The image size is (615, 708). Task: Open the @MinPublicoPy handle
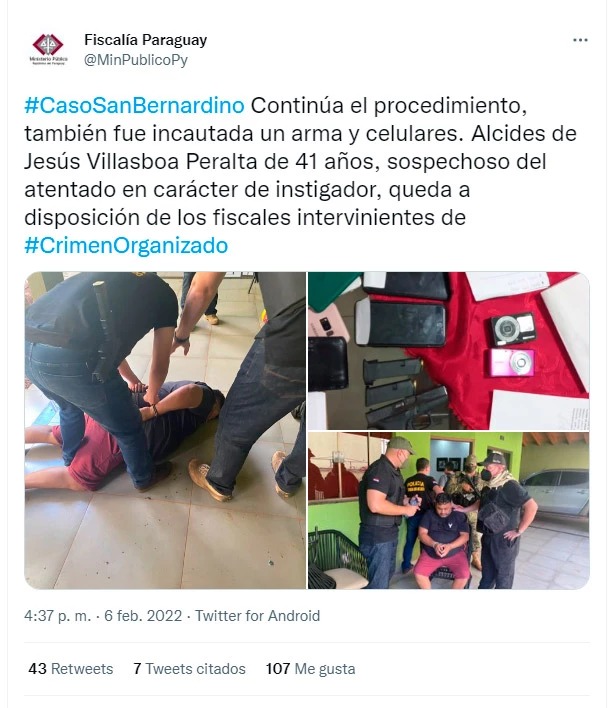[x=136, y=60]
